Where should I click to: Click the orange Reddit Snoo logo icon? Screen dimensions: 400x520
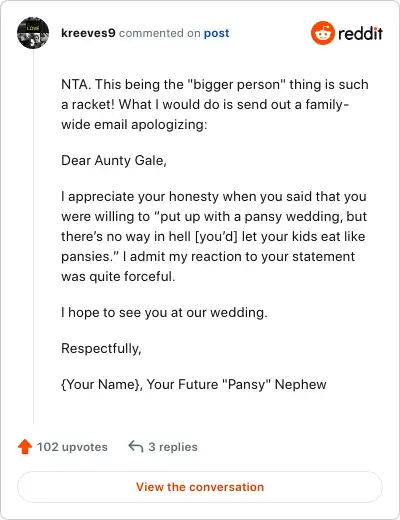pyautogui.click(x=322, y=33)
